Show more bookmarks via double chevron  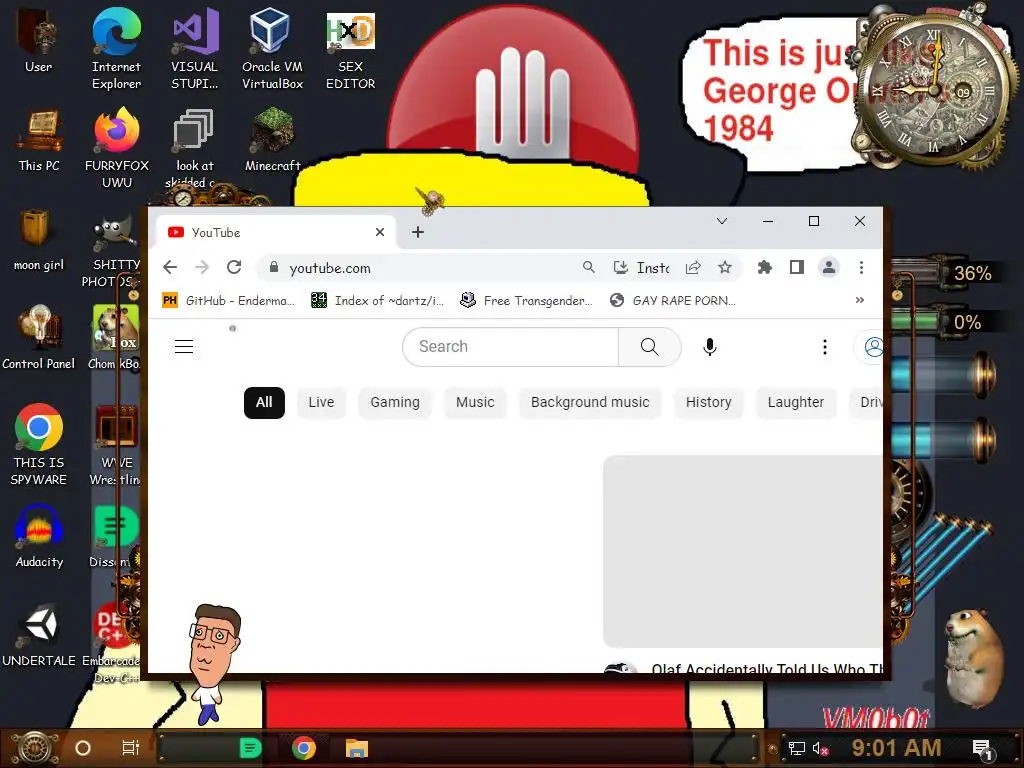point(859,300)
